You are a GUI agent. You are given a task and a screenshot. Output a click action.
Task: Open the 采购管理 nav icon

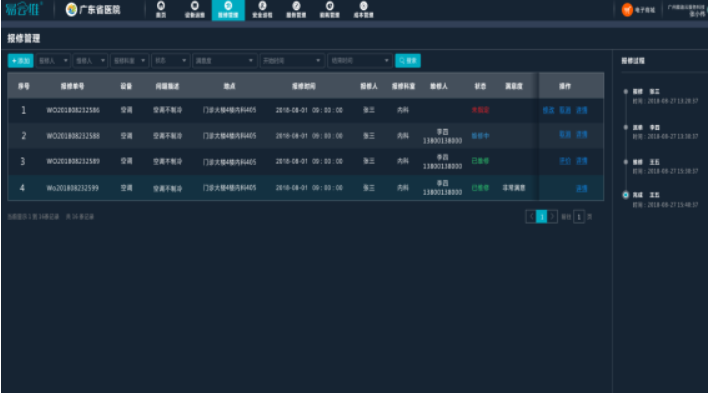[330, 6]
